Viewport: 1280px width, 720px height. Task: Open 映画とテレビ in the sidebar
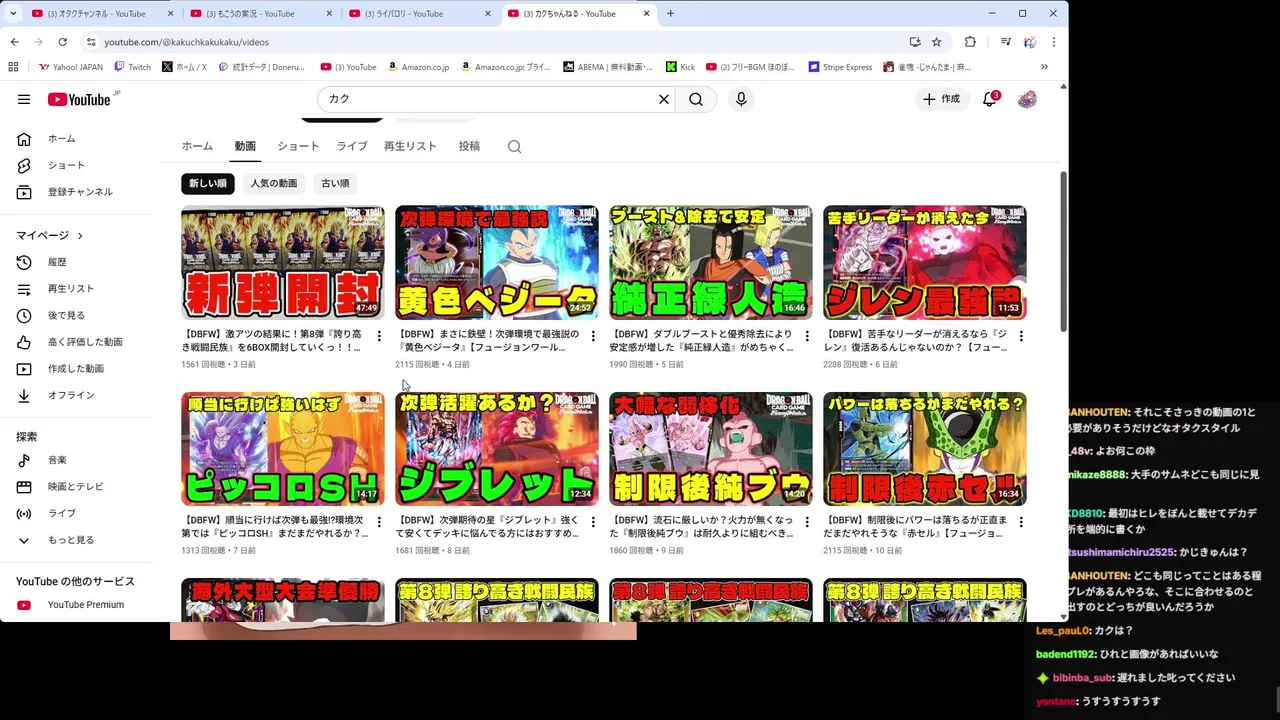click(76, 487)
